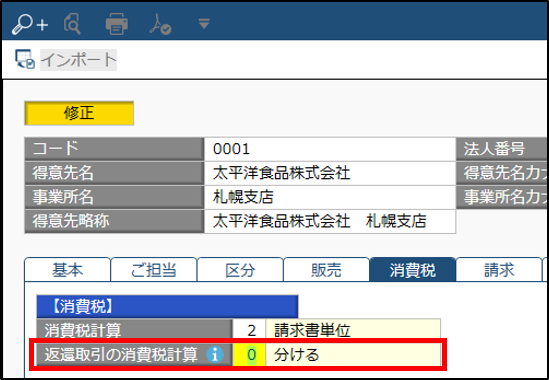Open the 販売 tab
The image size is (549, 380).
(x=326, y=270)
